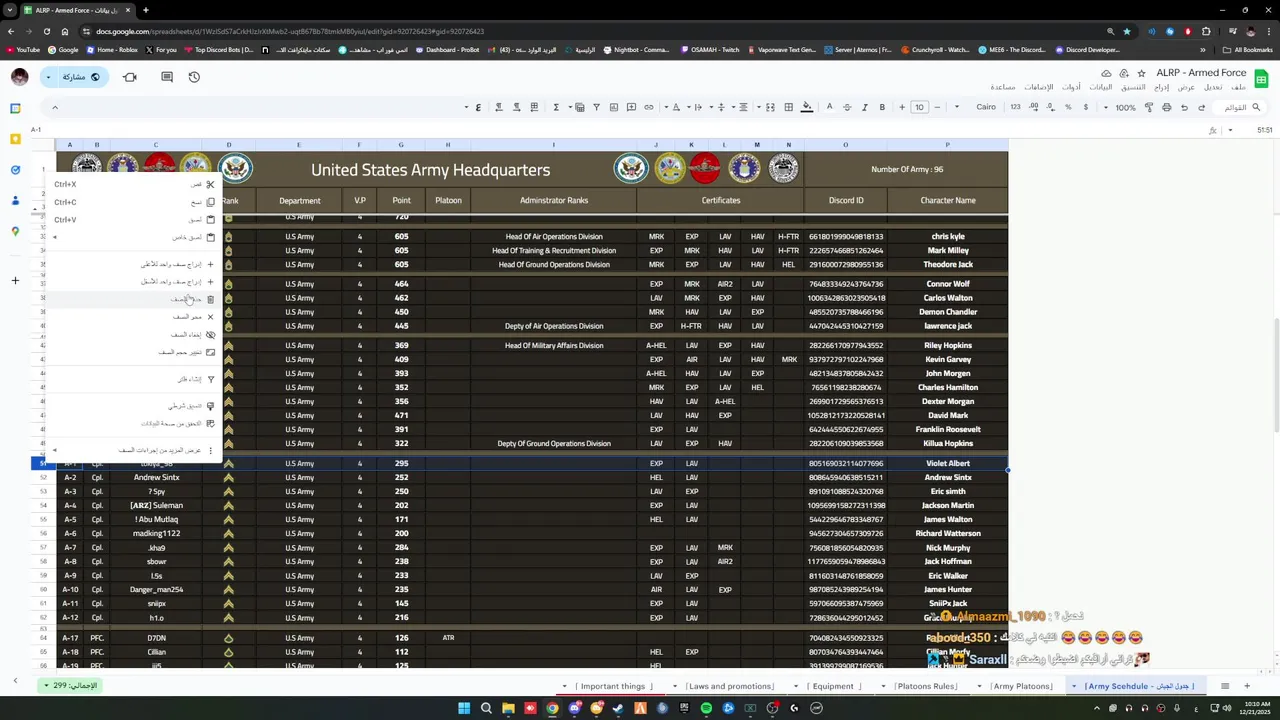Star the ALRP - Armed Force document
The height and width of the screenshot is (720, 1280).
[x=1140, y=73]
